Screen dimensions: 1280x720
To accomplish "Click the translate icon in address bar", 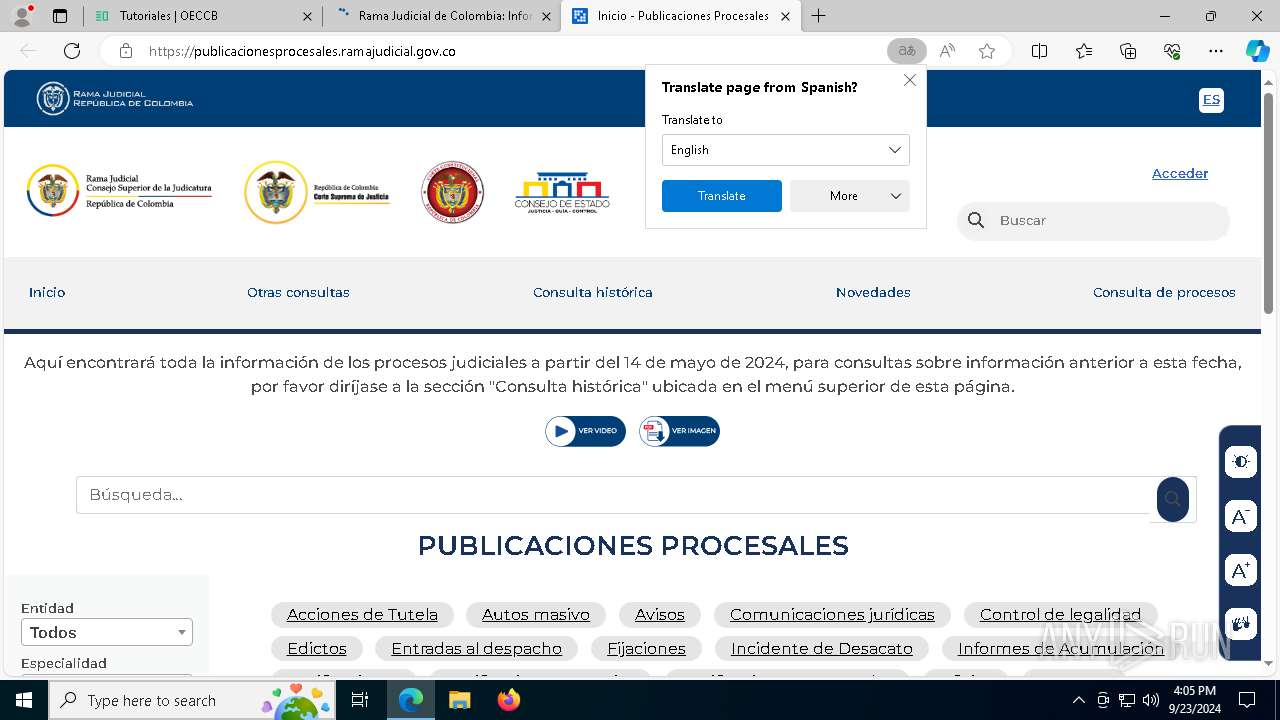I will (x=907, y=51).
